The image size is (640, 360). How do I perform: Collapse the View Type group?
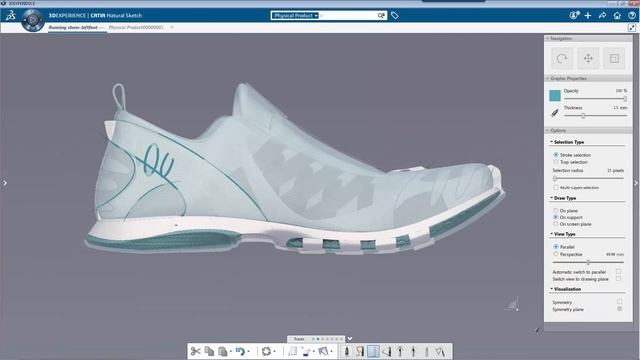point(551,234)
